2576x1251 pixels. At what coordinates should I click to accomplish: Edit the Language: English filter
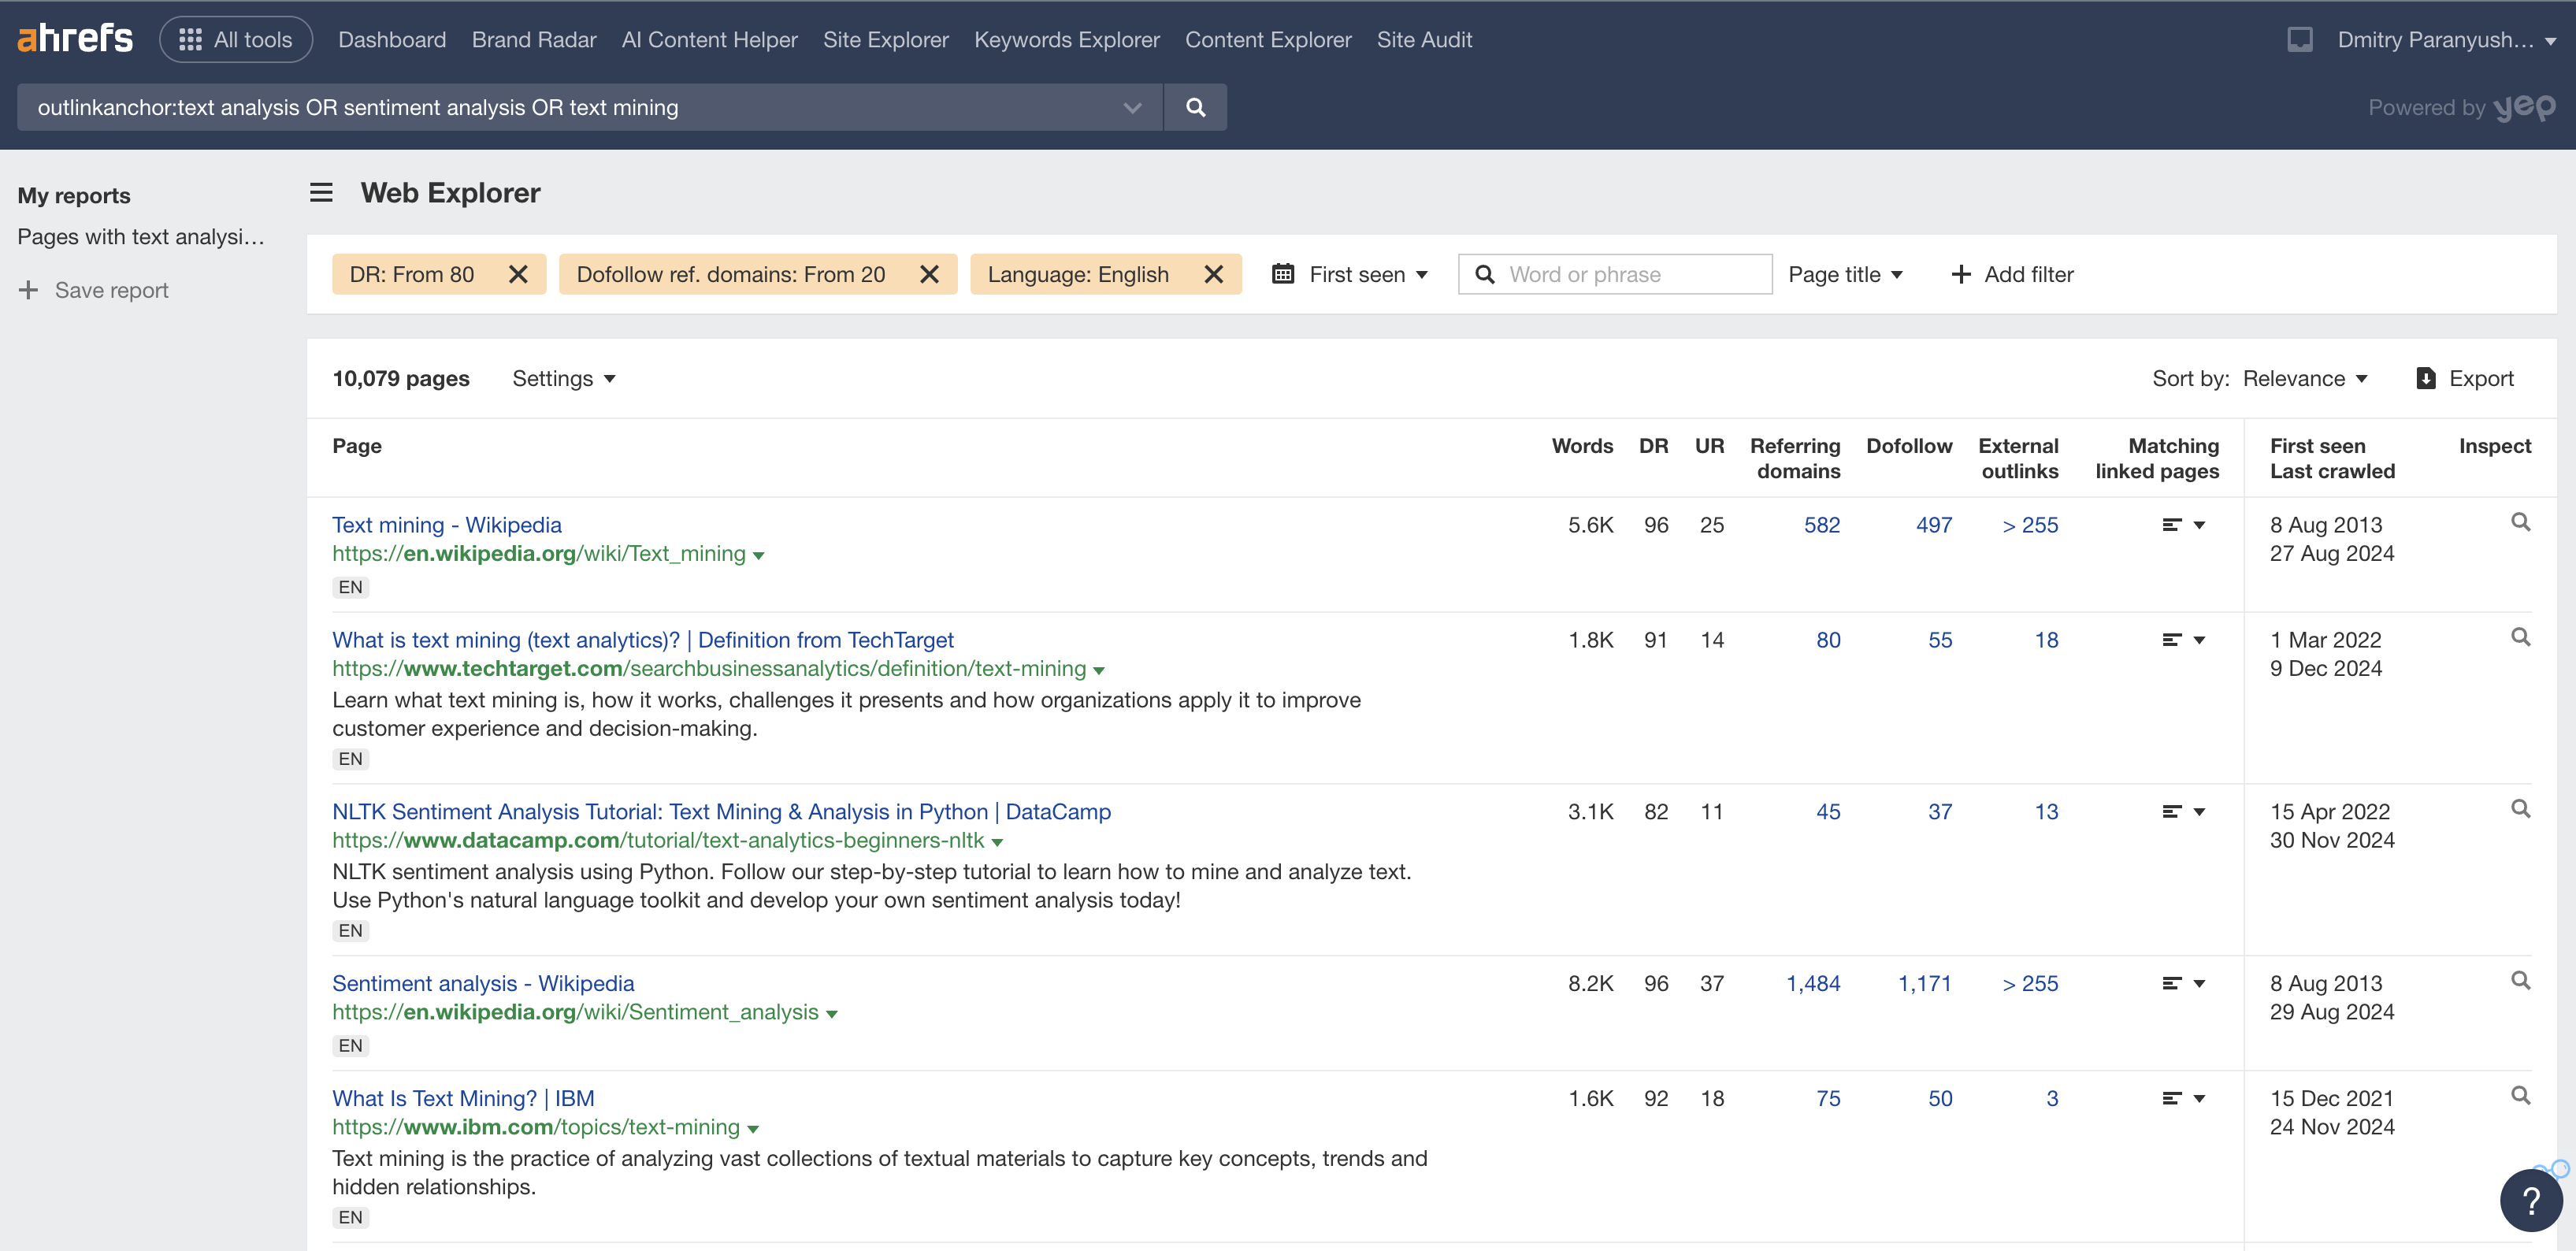point(1078,274)
